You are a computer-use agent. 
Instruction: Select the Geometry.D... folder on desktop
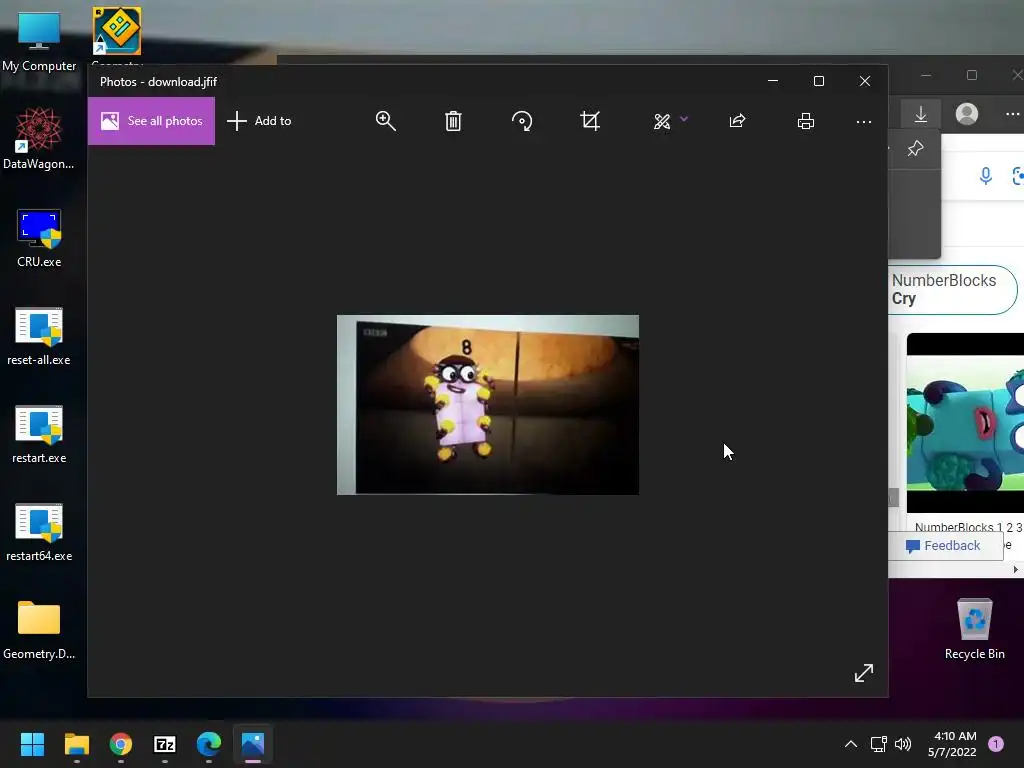39,630
